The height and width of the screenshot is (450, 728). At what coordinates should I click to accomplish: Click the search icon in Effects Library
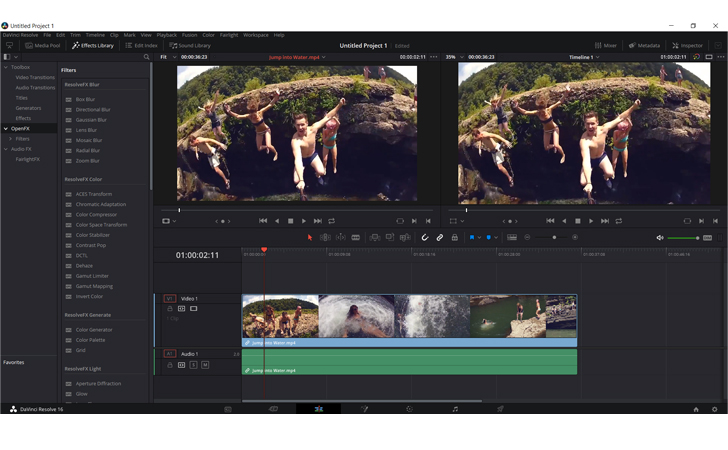(x=146, y=57)
